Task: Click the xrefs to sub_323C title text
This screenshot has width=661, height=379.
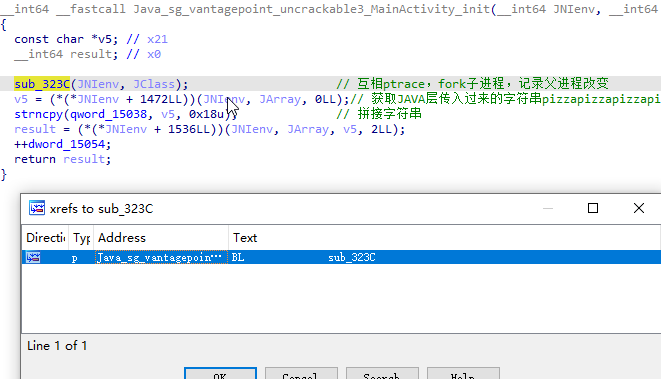Action: 101,209
